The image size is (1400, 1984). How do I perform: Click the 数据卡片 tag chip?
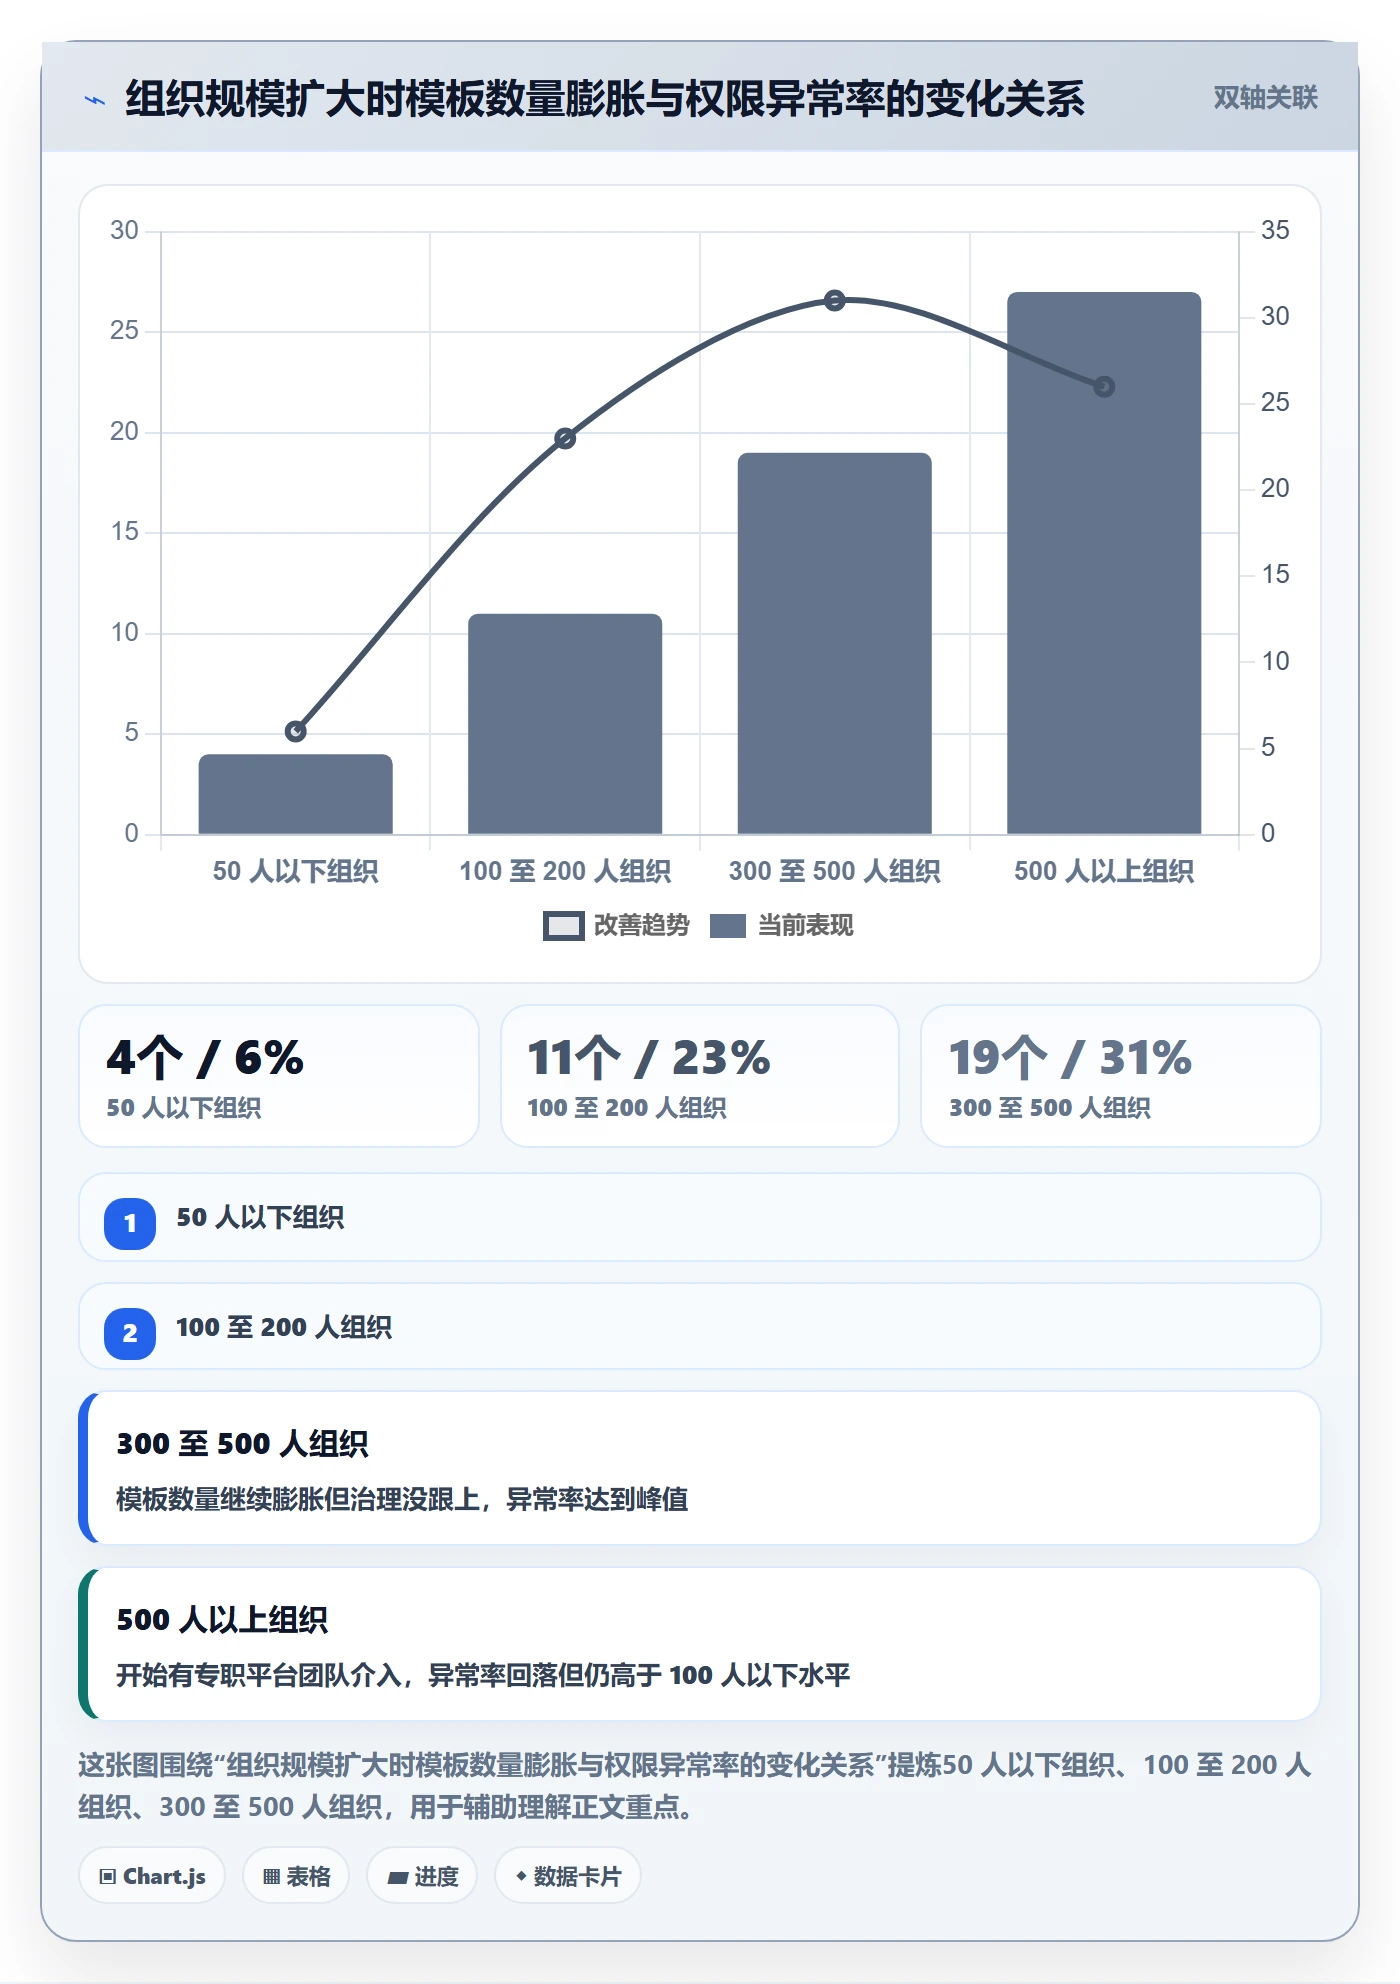(x=568, y=1876)
